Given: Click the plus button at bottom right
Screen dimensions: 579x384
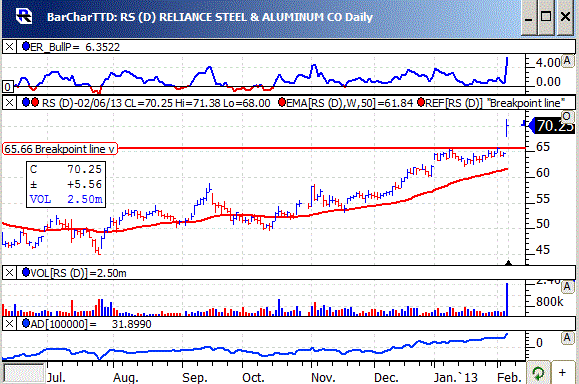Looking at the screenshot, I should [x=562, y=373].
